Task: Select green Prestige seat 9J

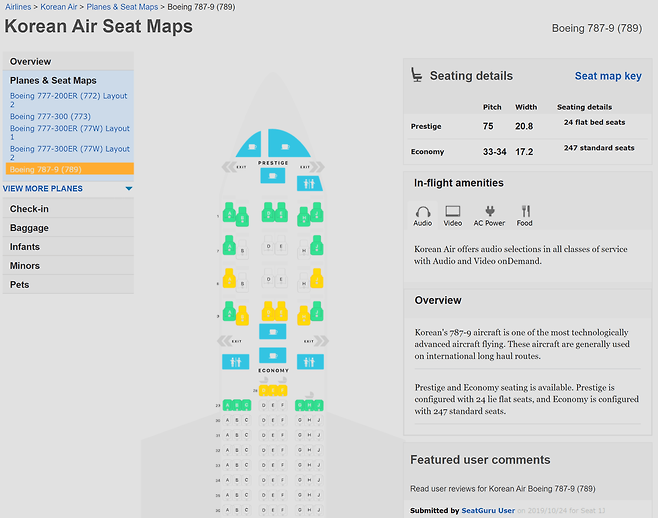Action: [317, 311]
